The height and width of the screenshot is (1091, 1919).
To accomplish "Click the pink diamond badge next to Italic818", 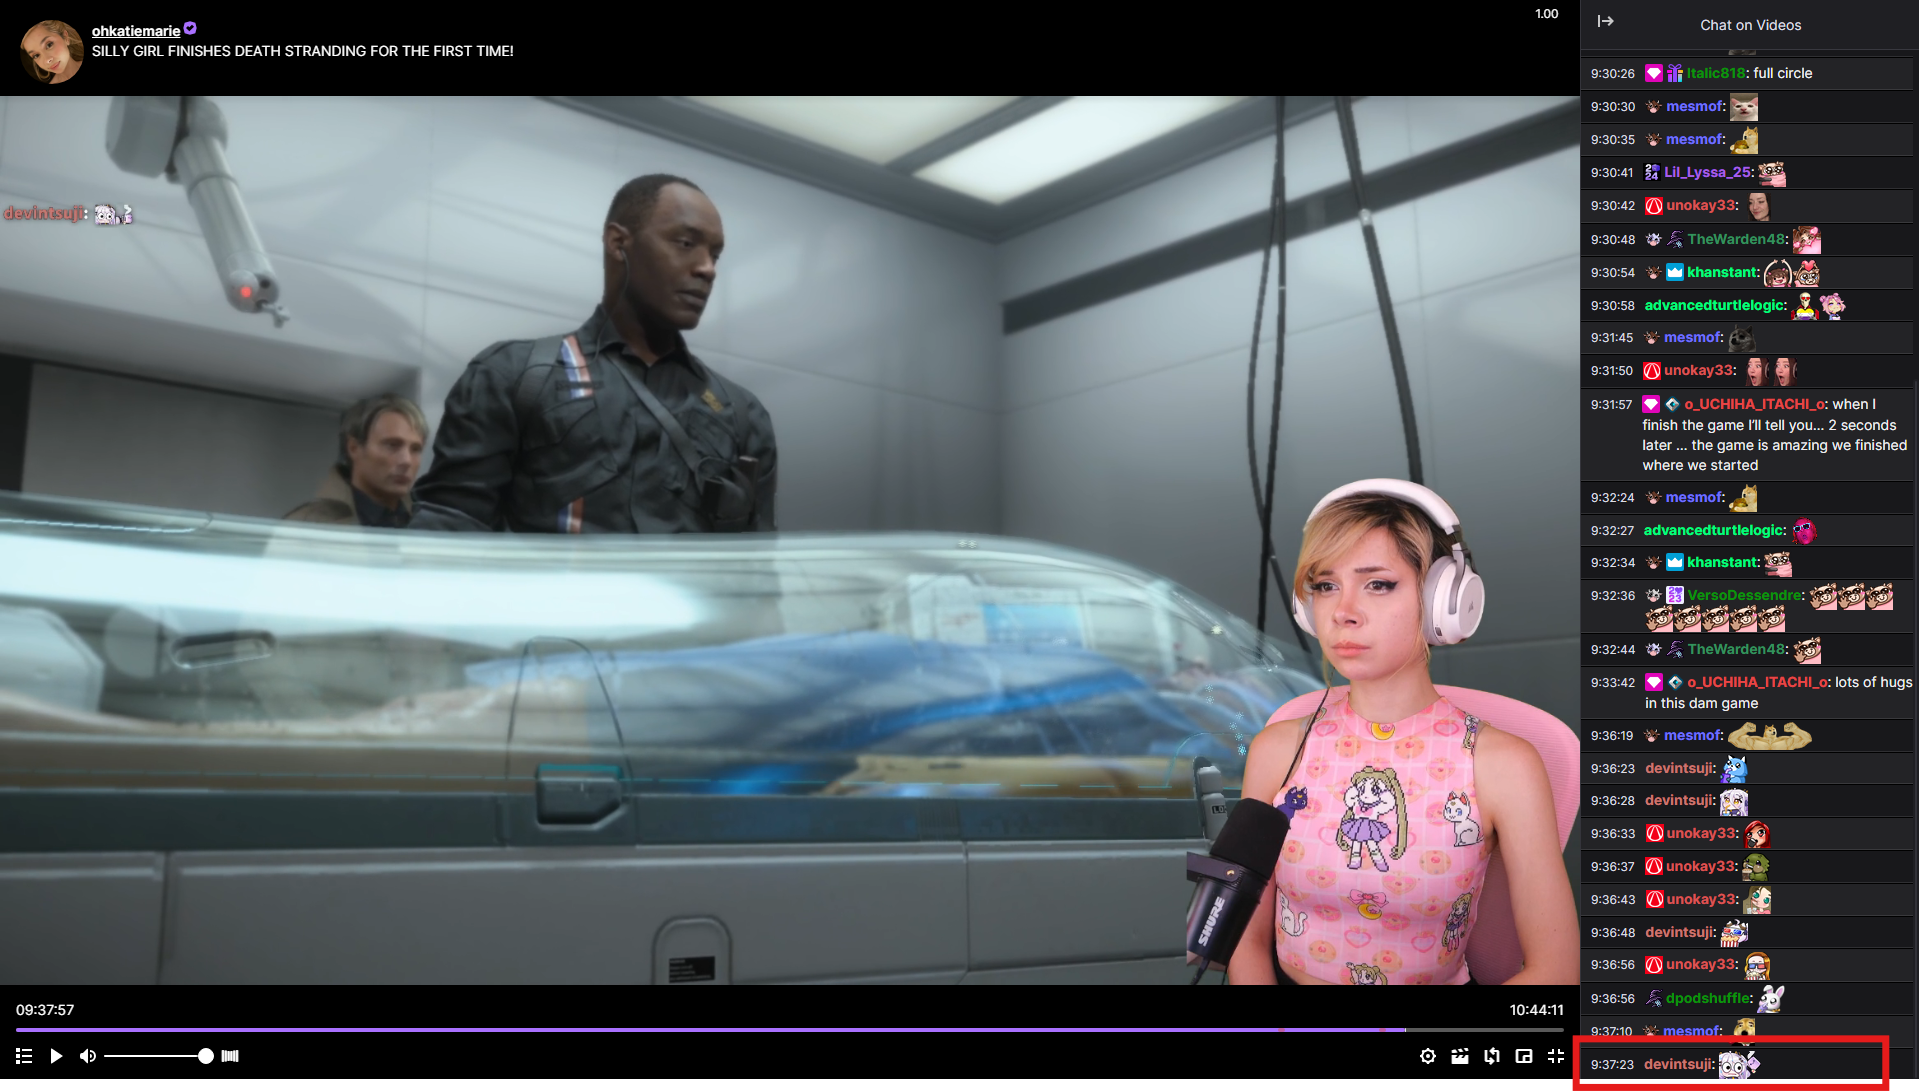I will coord(1654,73).
